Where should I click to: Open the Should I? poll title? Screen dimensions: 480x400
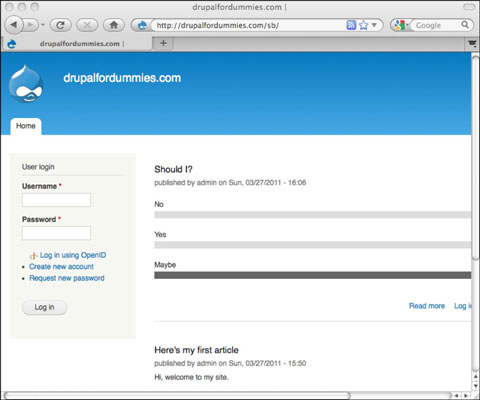pyautogui.click(x=173, y=169)
